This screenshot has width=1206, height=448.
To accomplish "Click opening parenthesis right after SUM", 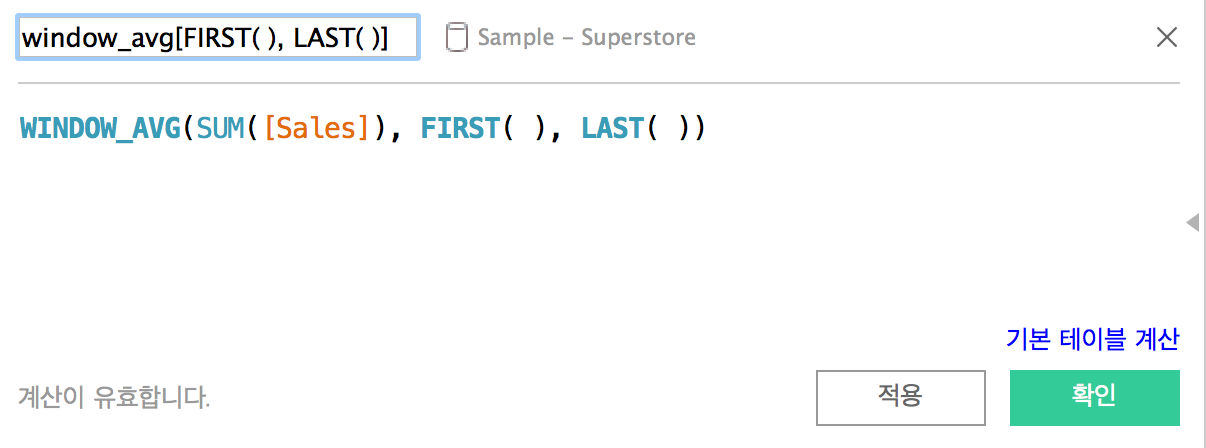I will tap(253, 129).
